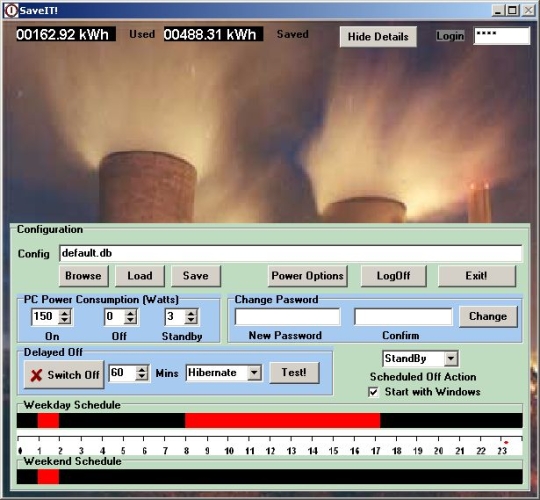This screenshot has height=500, width=540.
Task: Expand the StandBy scheduled off action dropdown
Action: (x=451, y=359)
